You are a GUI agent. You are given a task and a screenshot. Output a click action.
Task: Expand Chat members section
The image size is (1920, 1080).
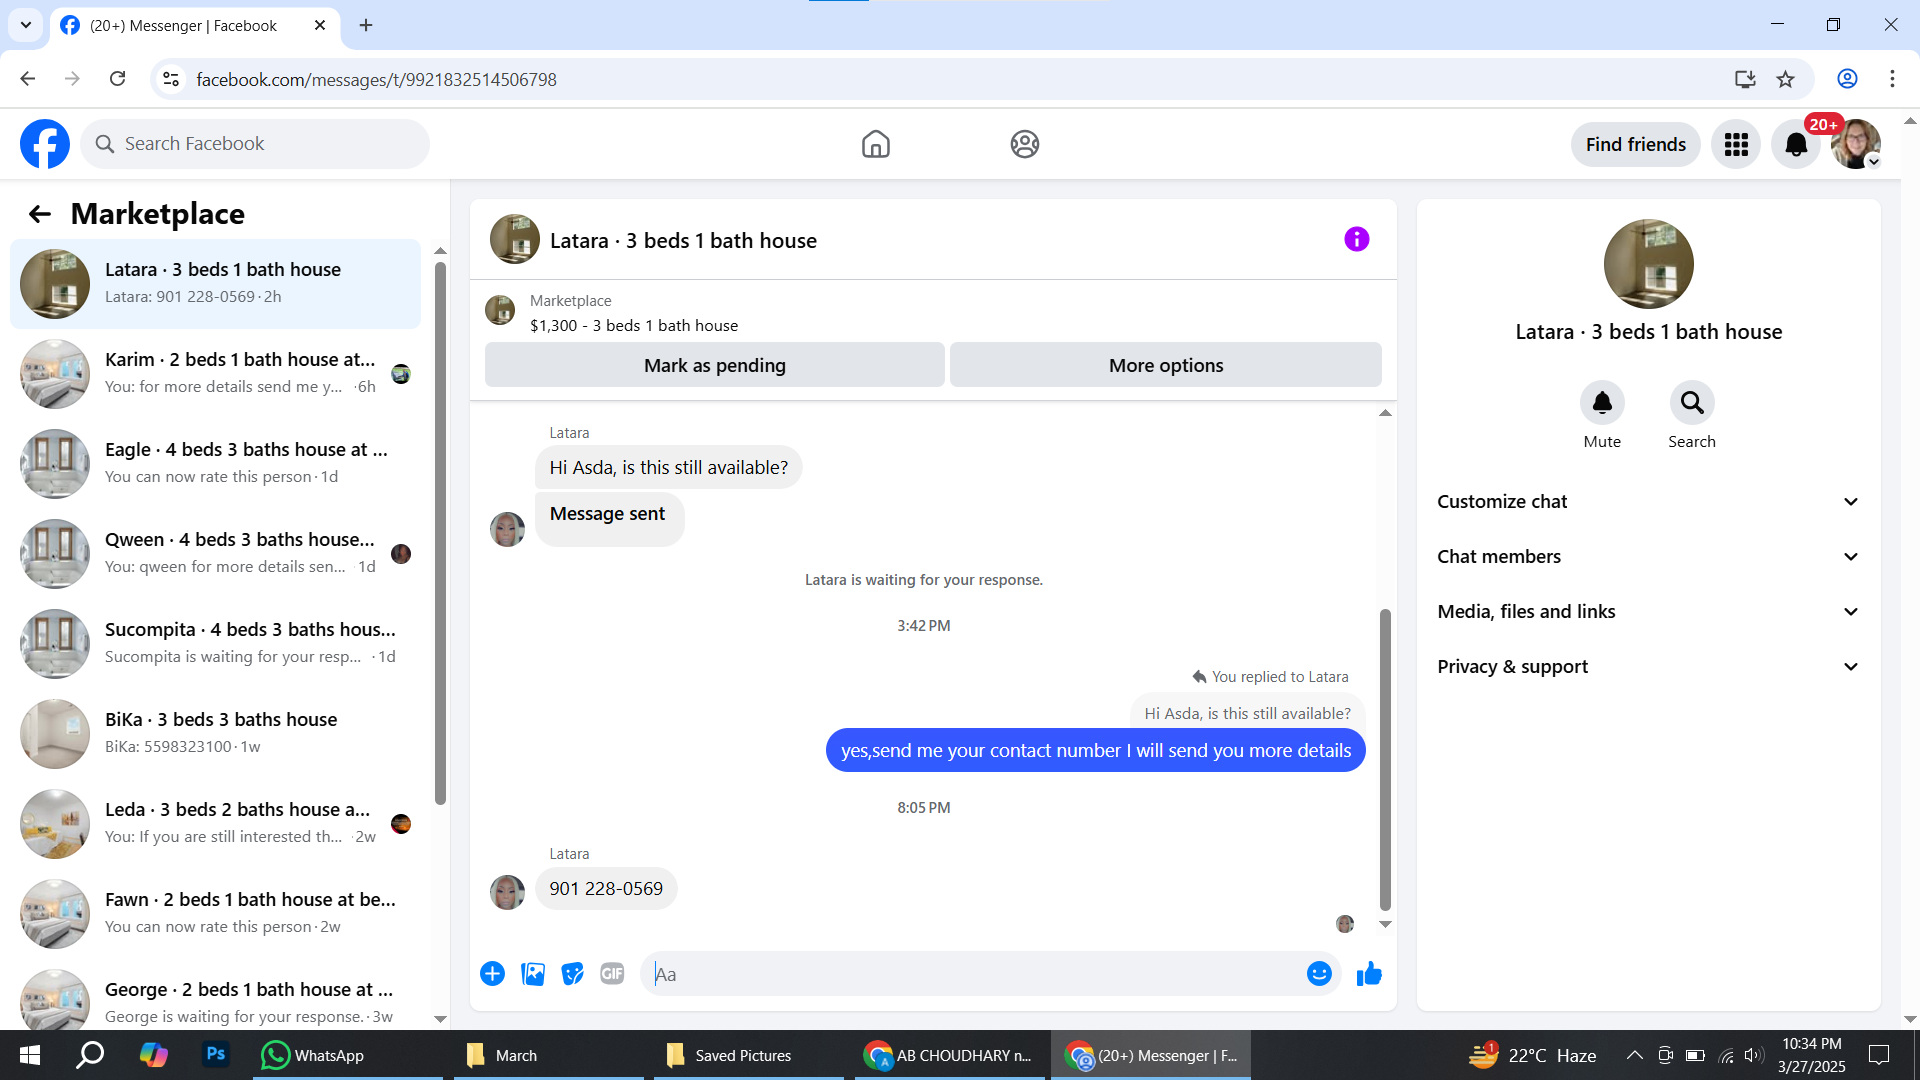(1648, 557)
